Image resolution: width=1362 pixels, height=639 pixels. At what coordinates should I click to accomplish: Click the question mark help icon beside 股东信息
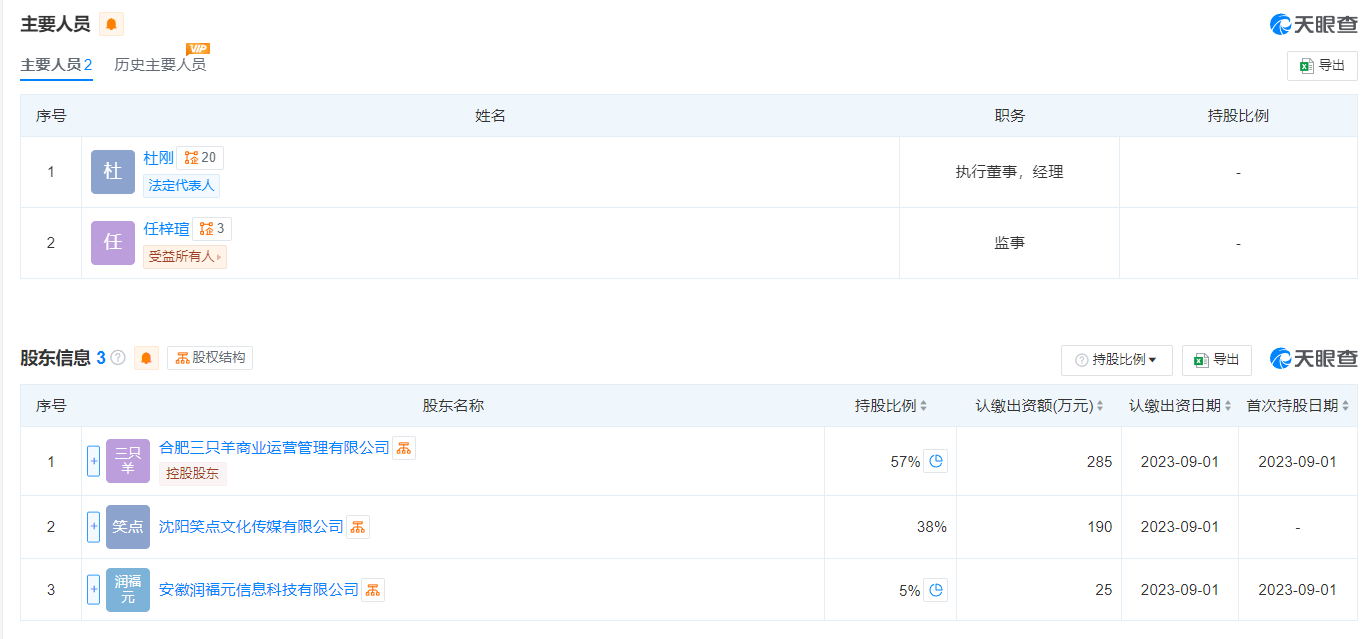tap(118, 358)
